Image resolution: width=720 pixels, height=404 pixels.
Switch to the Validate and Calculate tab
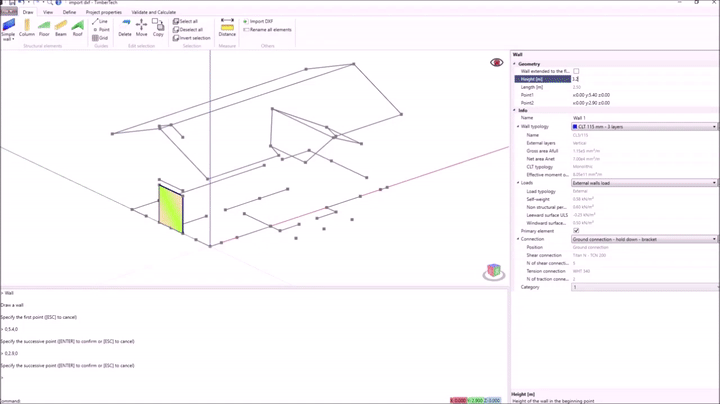pos(153,12)
